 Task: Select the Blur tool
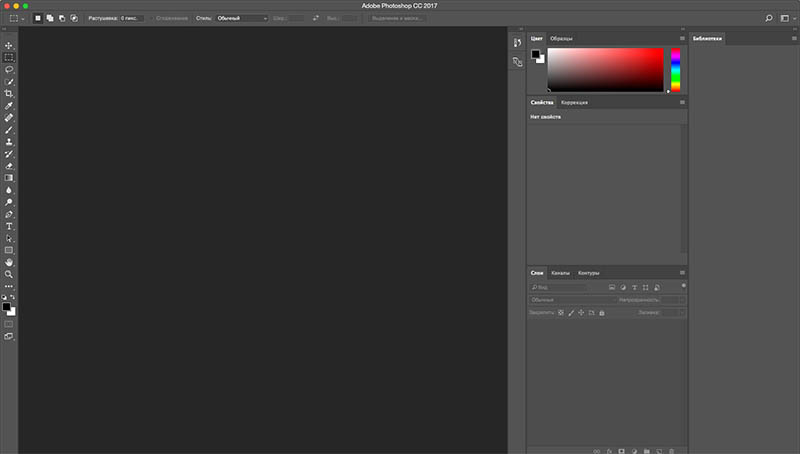click(9, 190)
